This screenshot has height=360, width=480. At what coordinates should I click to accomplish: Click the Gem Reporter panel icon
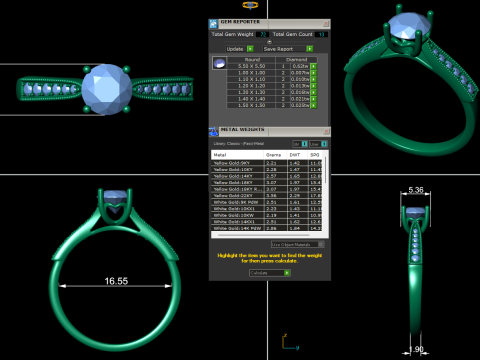pos(213,24)
